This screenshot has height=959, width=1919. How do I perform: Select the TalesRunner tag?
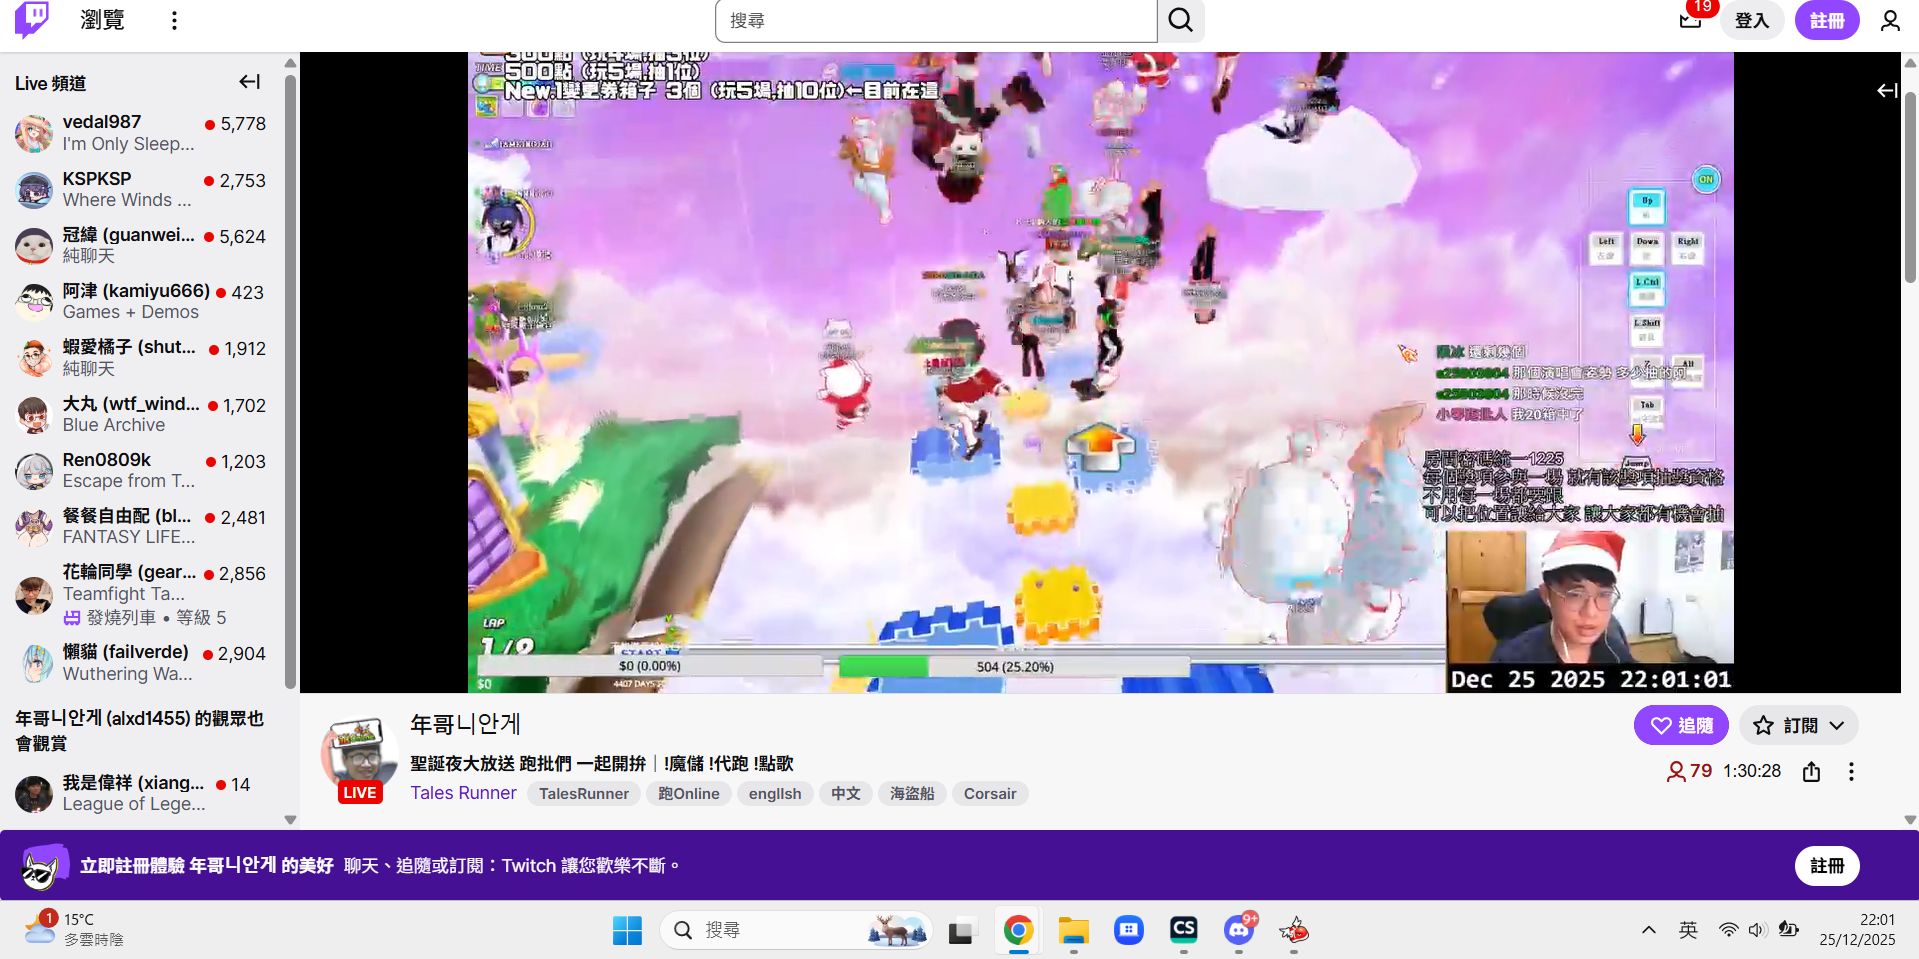pos(583,794)
